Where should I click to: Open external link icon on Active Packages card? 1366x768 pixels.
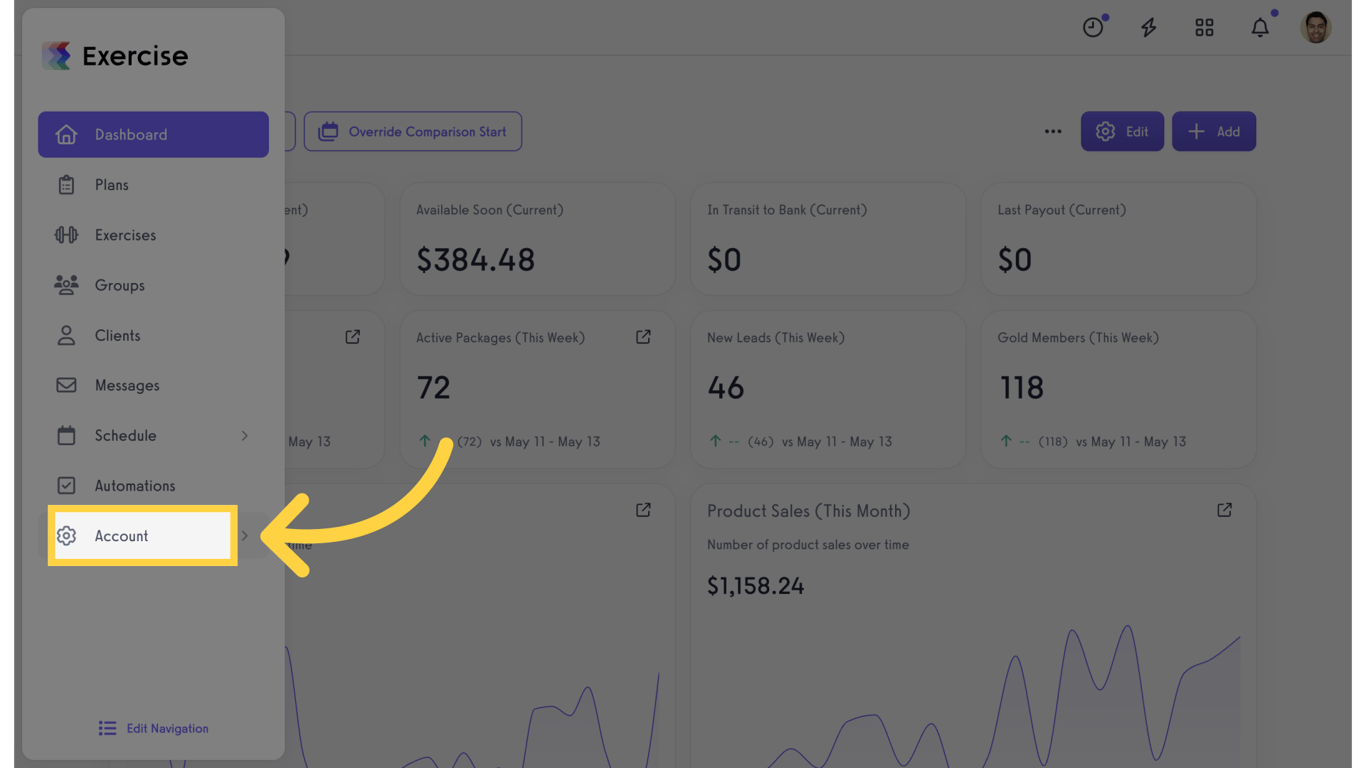coord(643,337)
